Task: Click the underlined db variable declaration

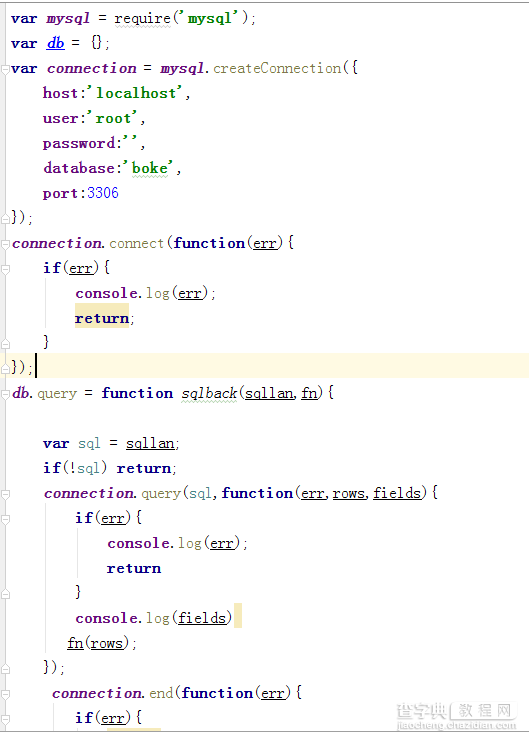Action: 56,43
